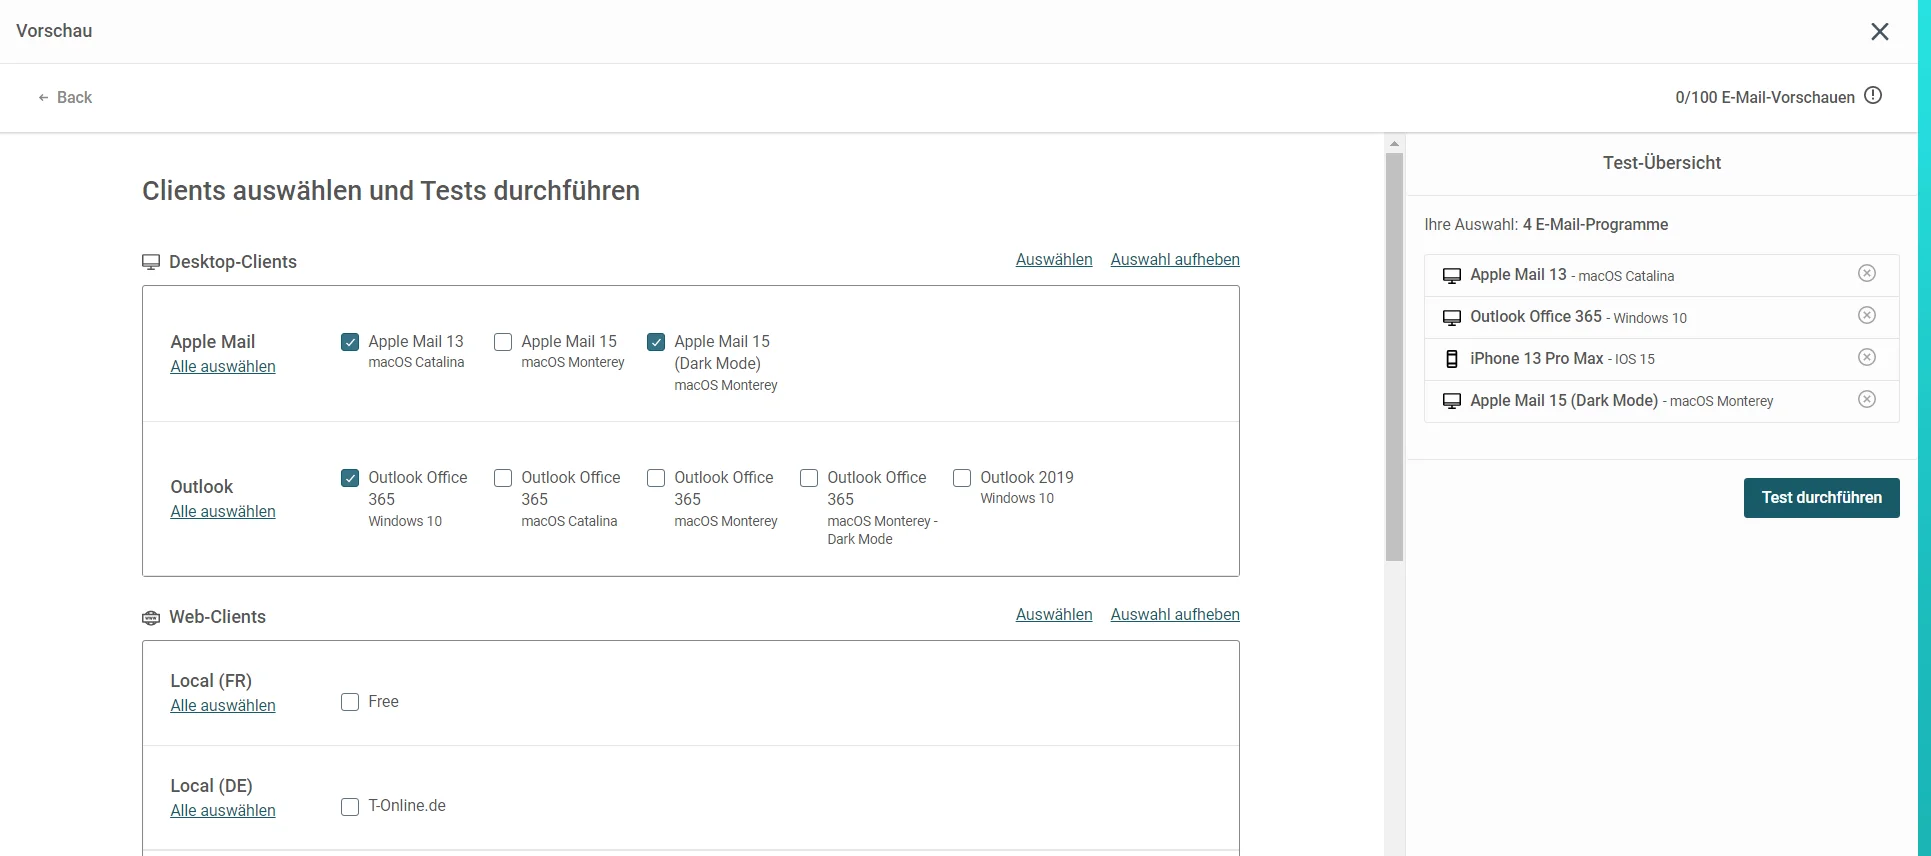Check Outlook Office 365 macOS Catalina
The image size is (1931, 856).
(503, 478)
